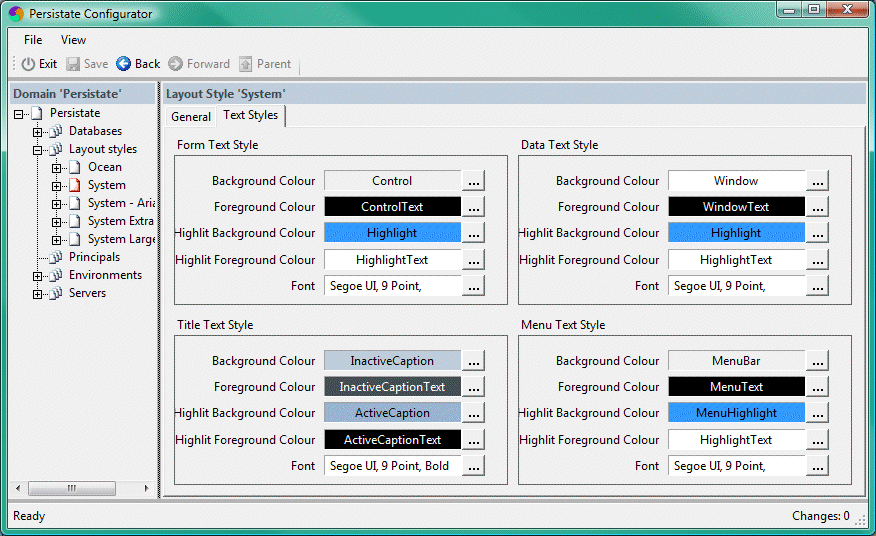This screenshot has height=536, width=876.
Task: Click the Environments node icon
Action: [x=55, y=275]
